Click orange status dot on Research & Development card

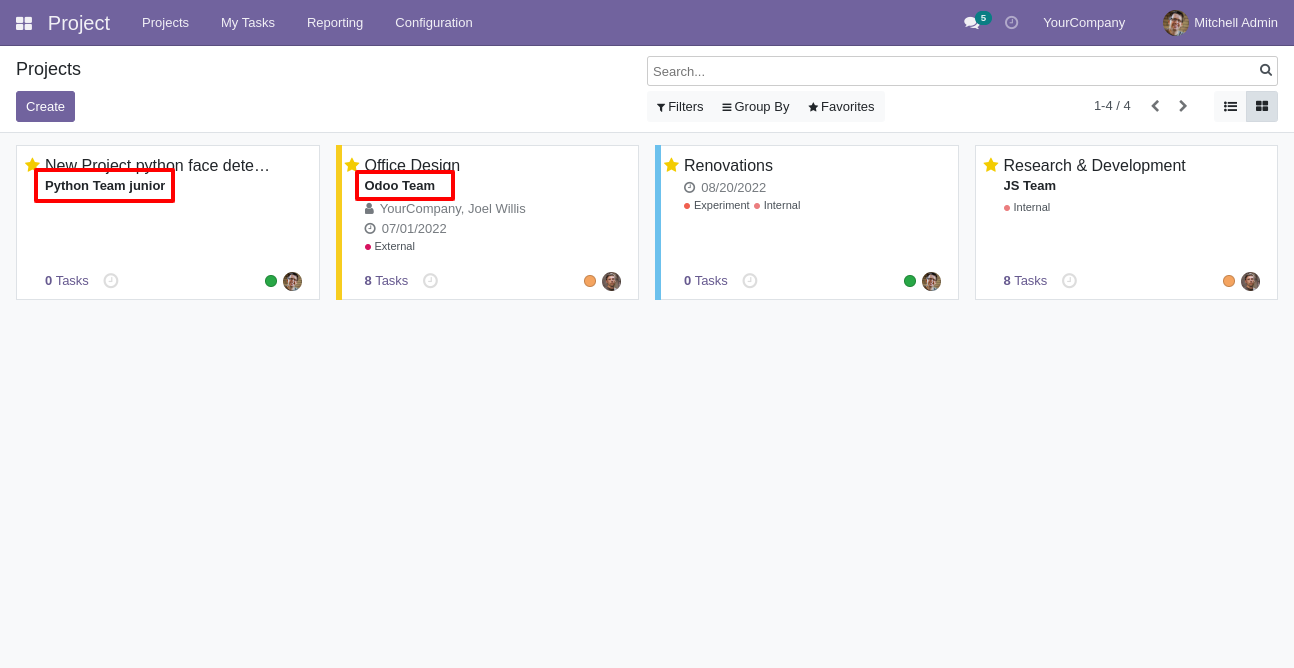click(1229, 281)
